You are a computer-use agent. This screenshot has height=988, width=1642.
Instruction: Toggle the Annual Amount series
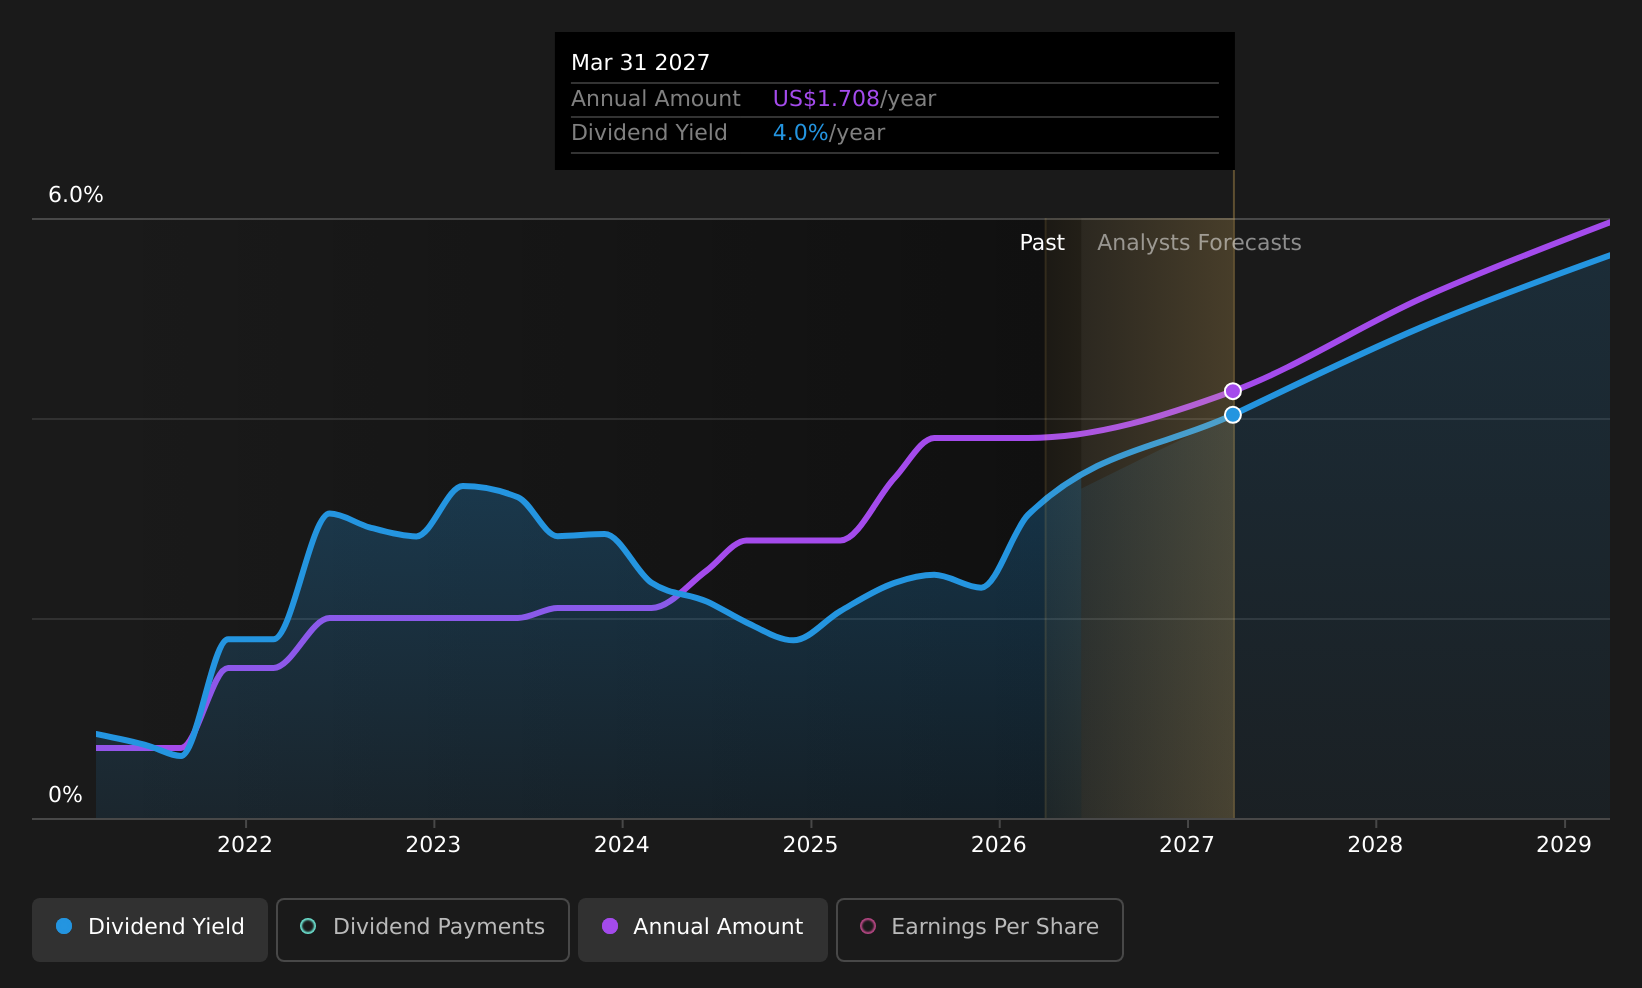703,930
